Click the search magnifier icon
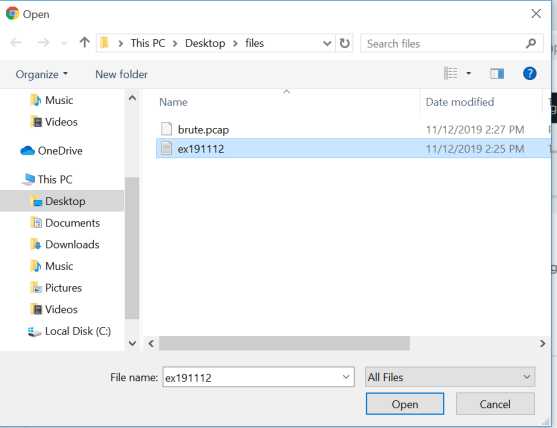The height and width of the screenshot is (428, 557). [531, 43]
